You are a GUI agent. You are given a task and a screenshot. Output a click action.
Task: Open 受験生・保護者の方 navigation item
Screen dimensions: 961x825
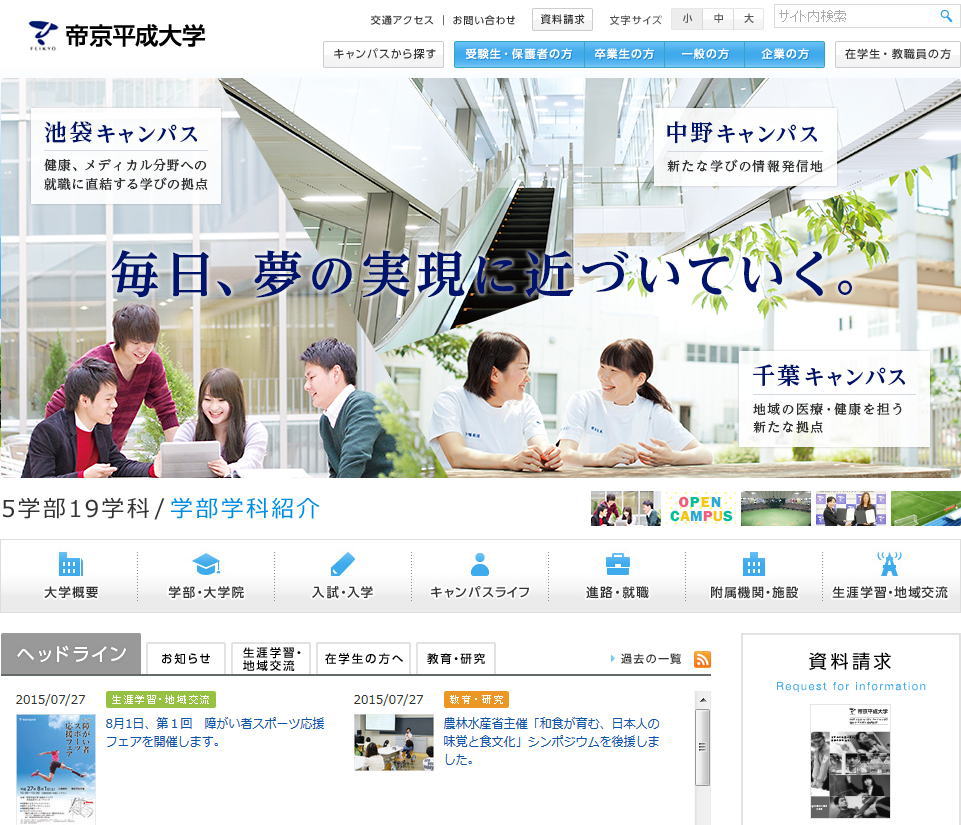click(x=519, y=55)
